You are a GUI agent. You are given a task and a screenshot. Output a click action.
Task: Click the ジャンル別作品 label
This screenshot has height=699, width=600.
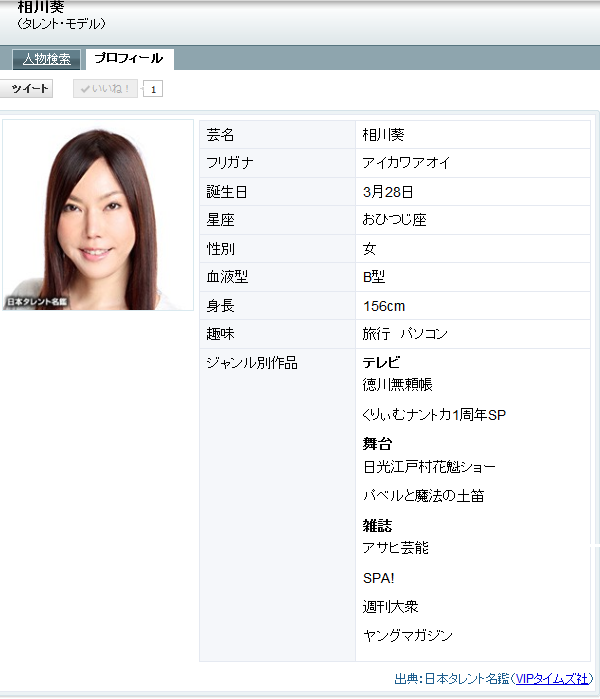(252, 363)
